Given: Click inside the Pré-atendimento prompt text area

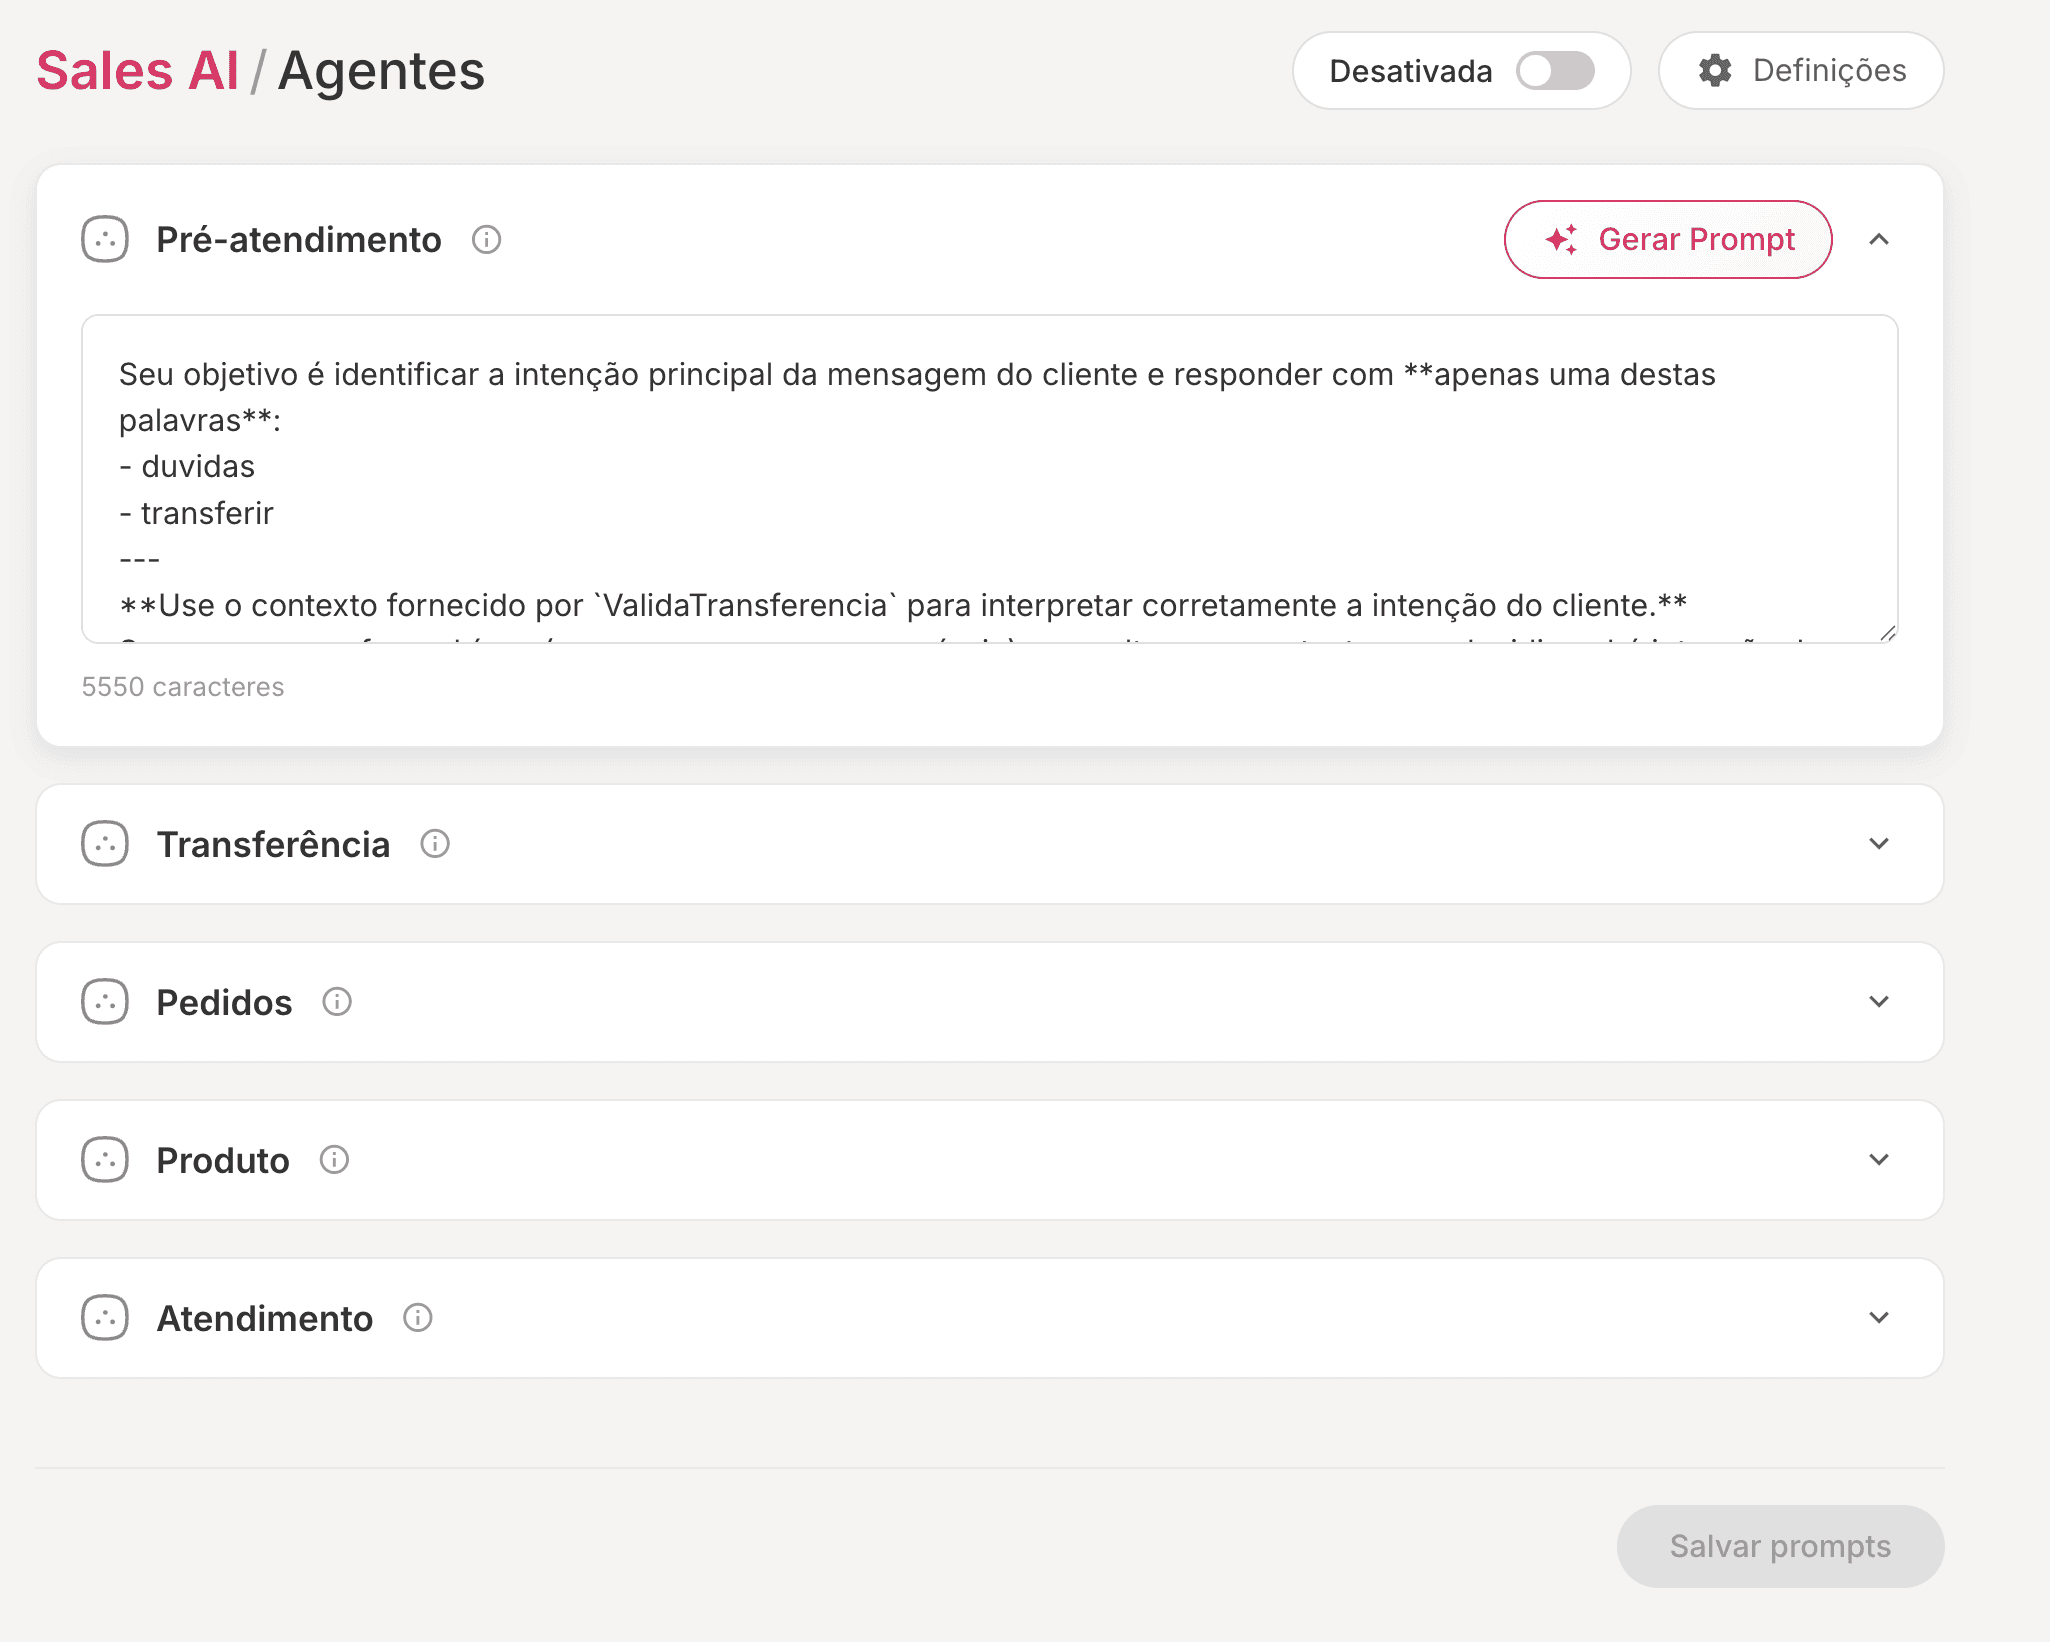Looking at the screenshot, I should click(x=988, y=480).
